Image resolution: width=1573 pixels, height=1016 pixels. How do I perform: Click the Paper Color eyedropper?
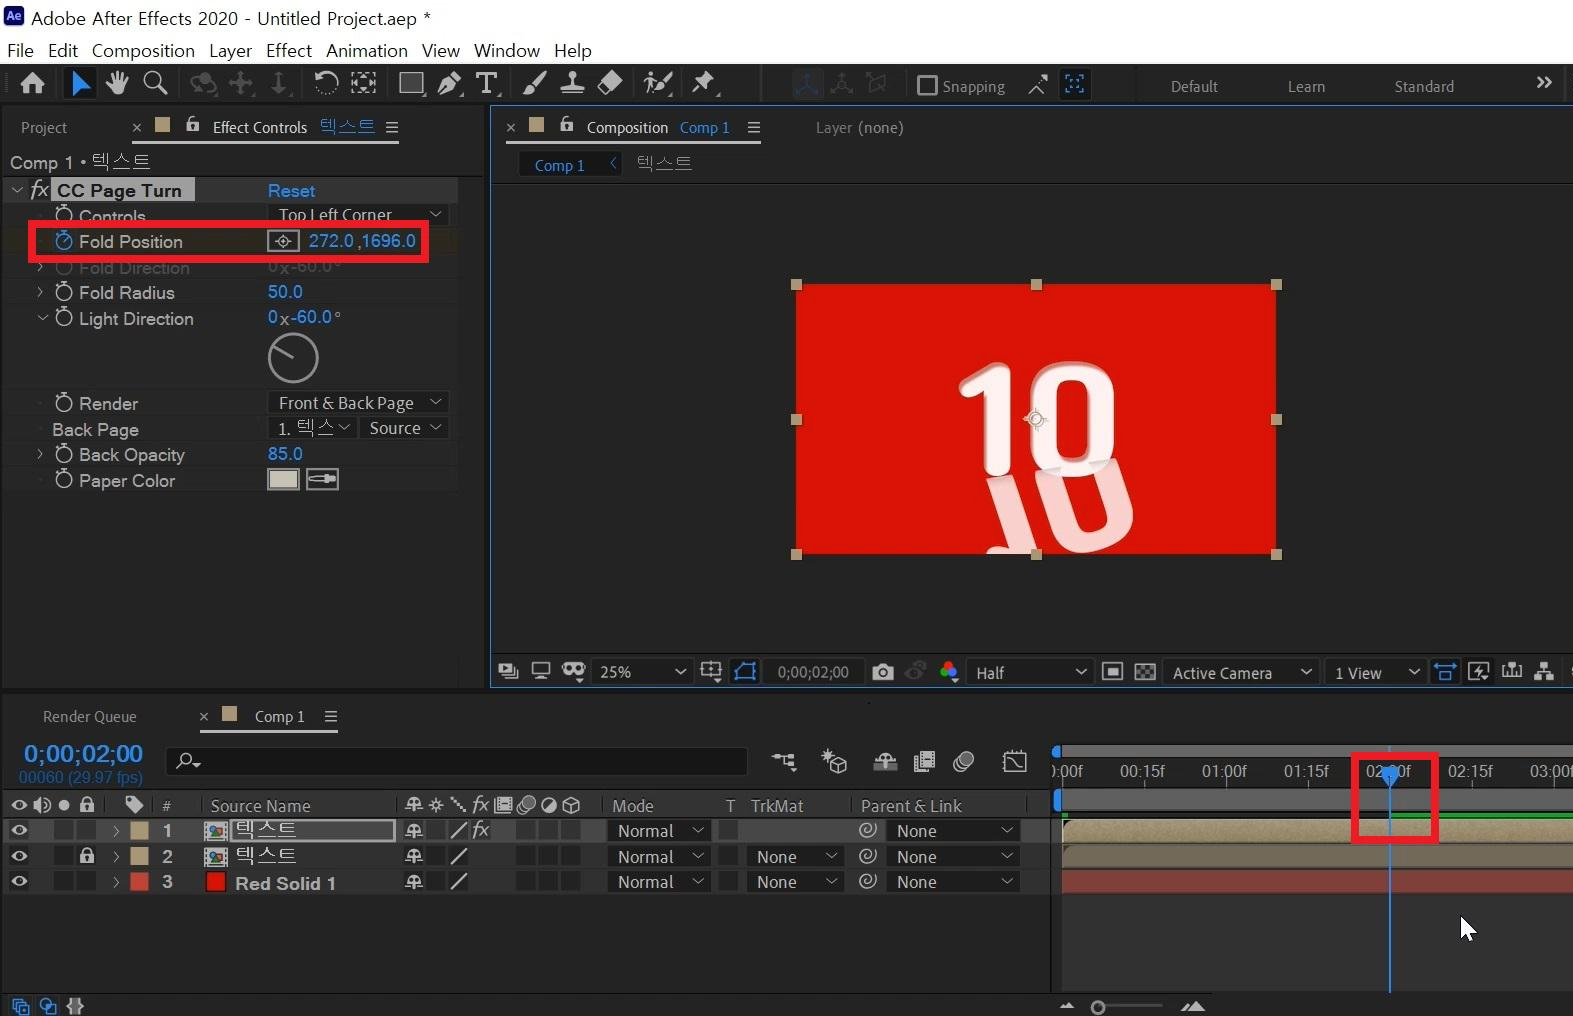322,480
